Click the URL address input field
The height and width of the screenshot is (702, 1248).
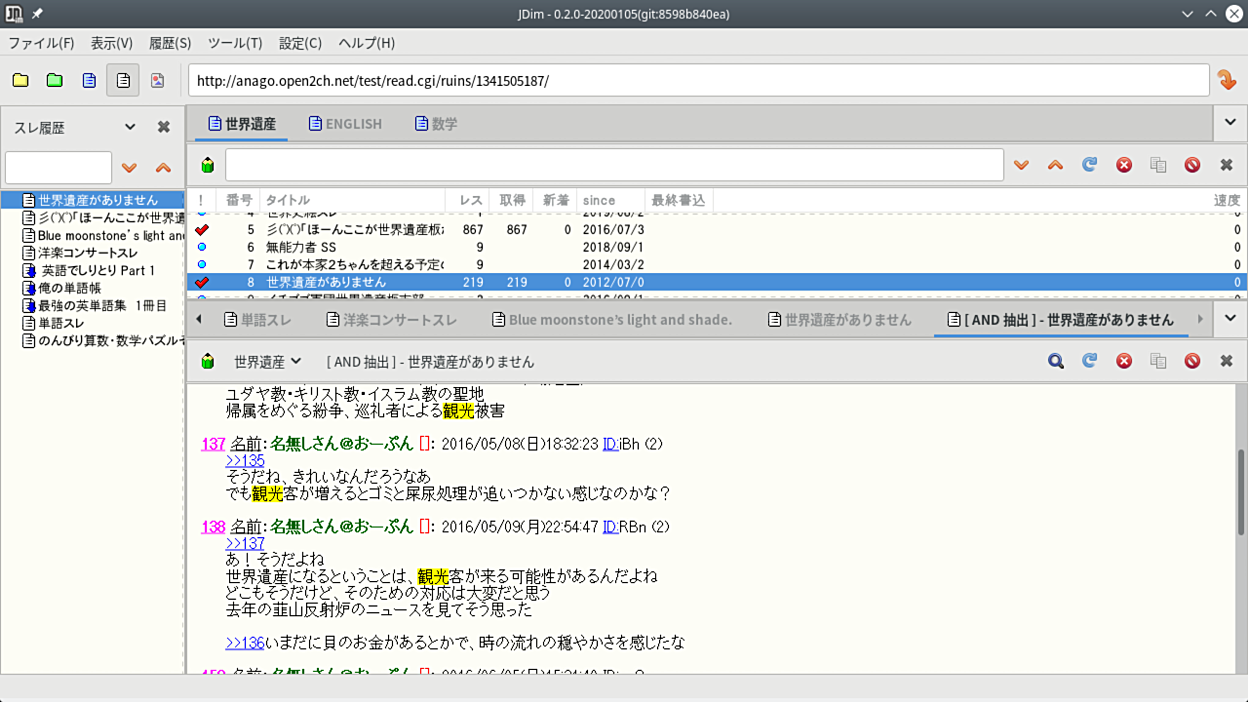click(x=698, y=80)
